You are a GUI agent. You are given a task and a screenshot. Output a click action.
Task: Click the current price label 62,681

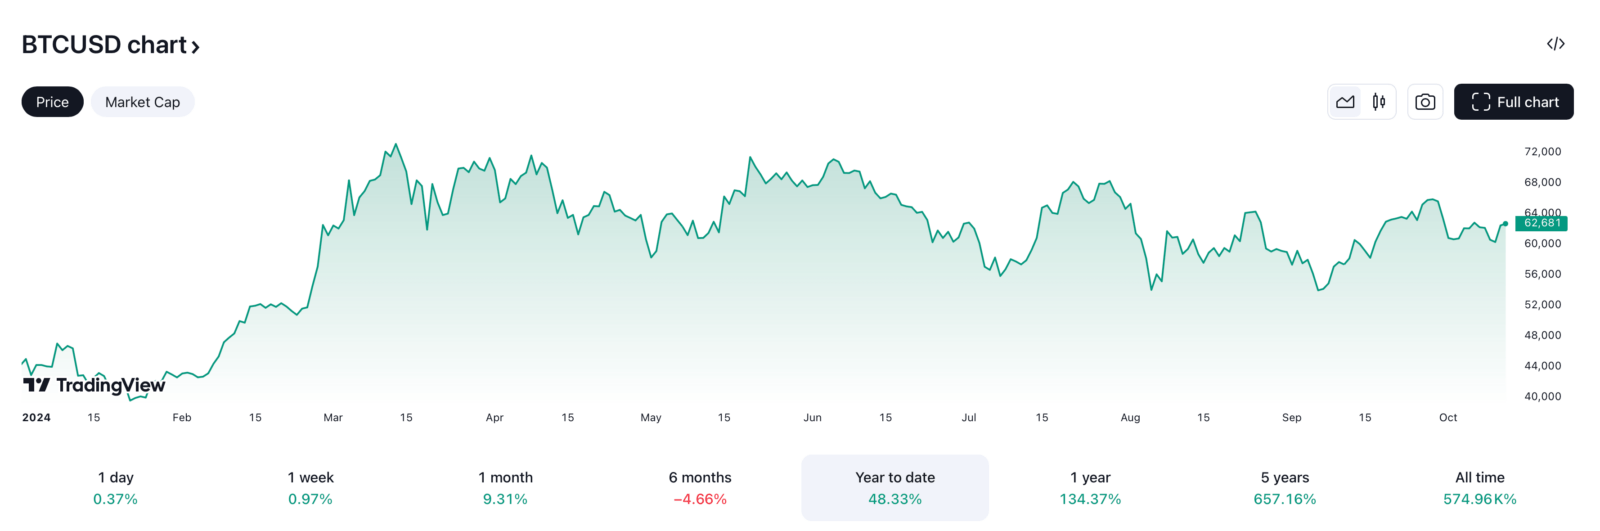(1541, 223)
